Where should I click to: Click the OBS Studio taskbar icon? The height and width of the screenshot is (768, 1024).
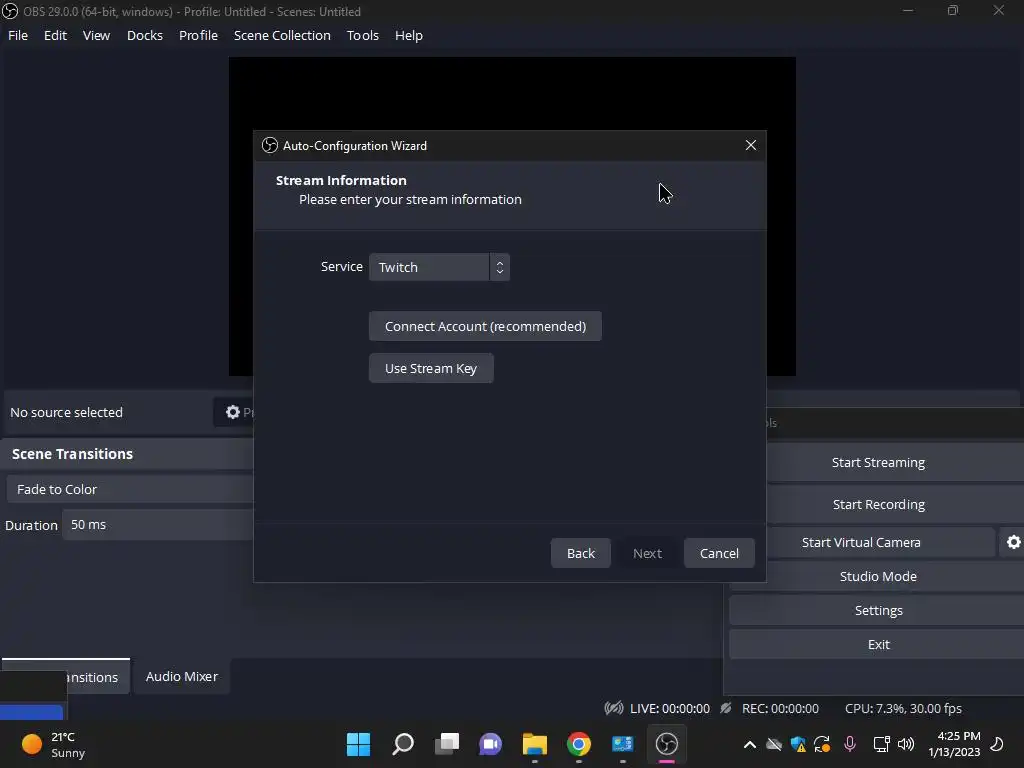point(667,744)
